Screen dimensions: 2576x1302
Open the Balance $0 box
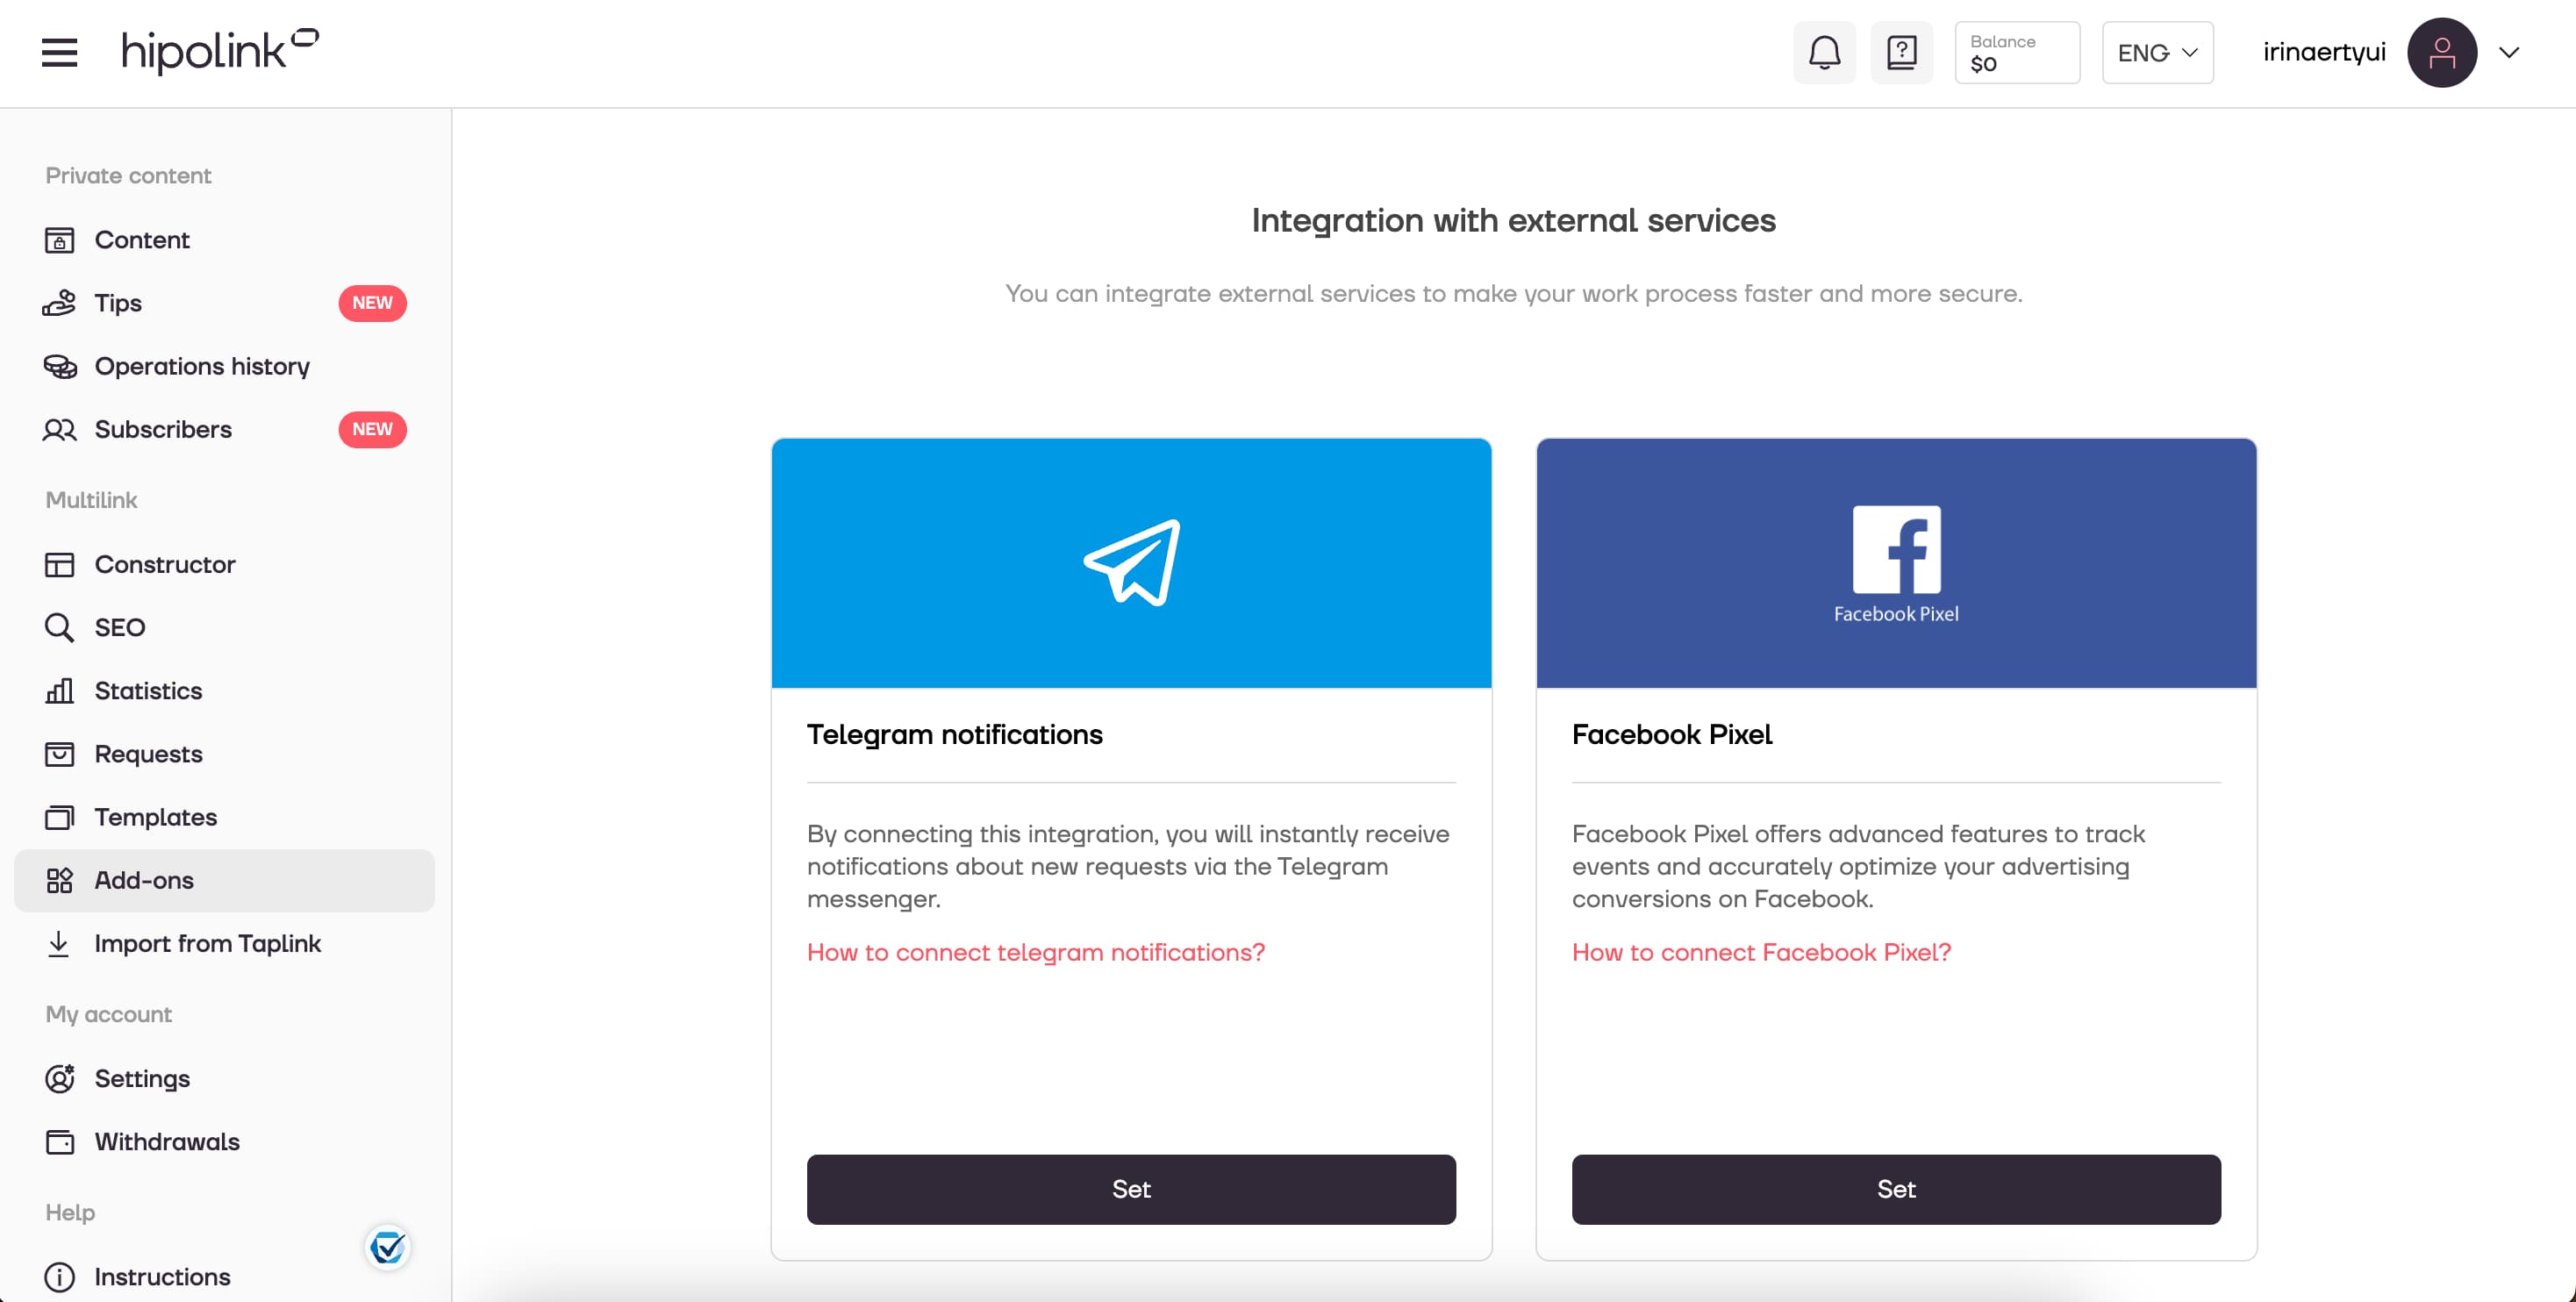pos(2017,52)
